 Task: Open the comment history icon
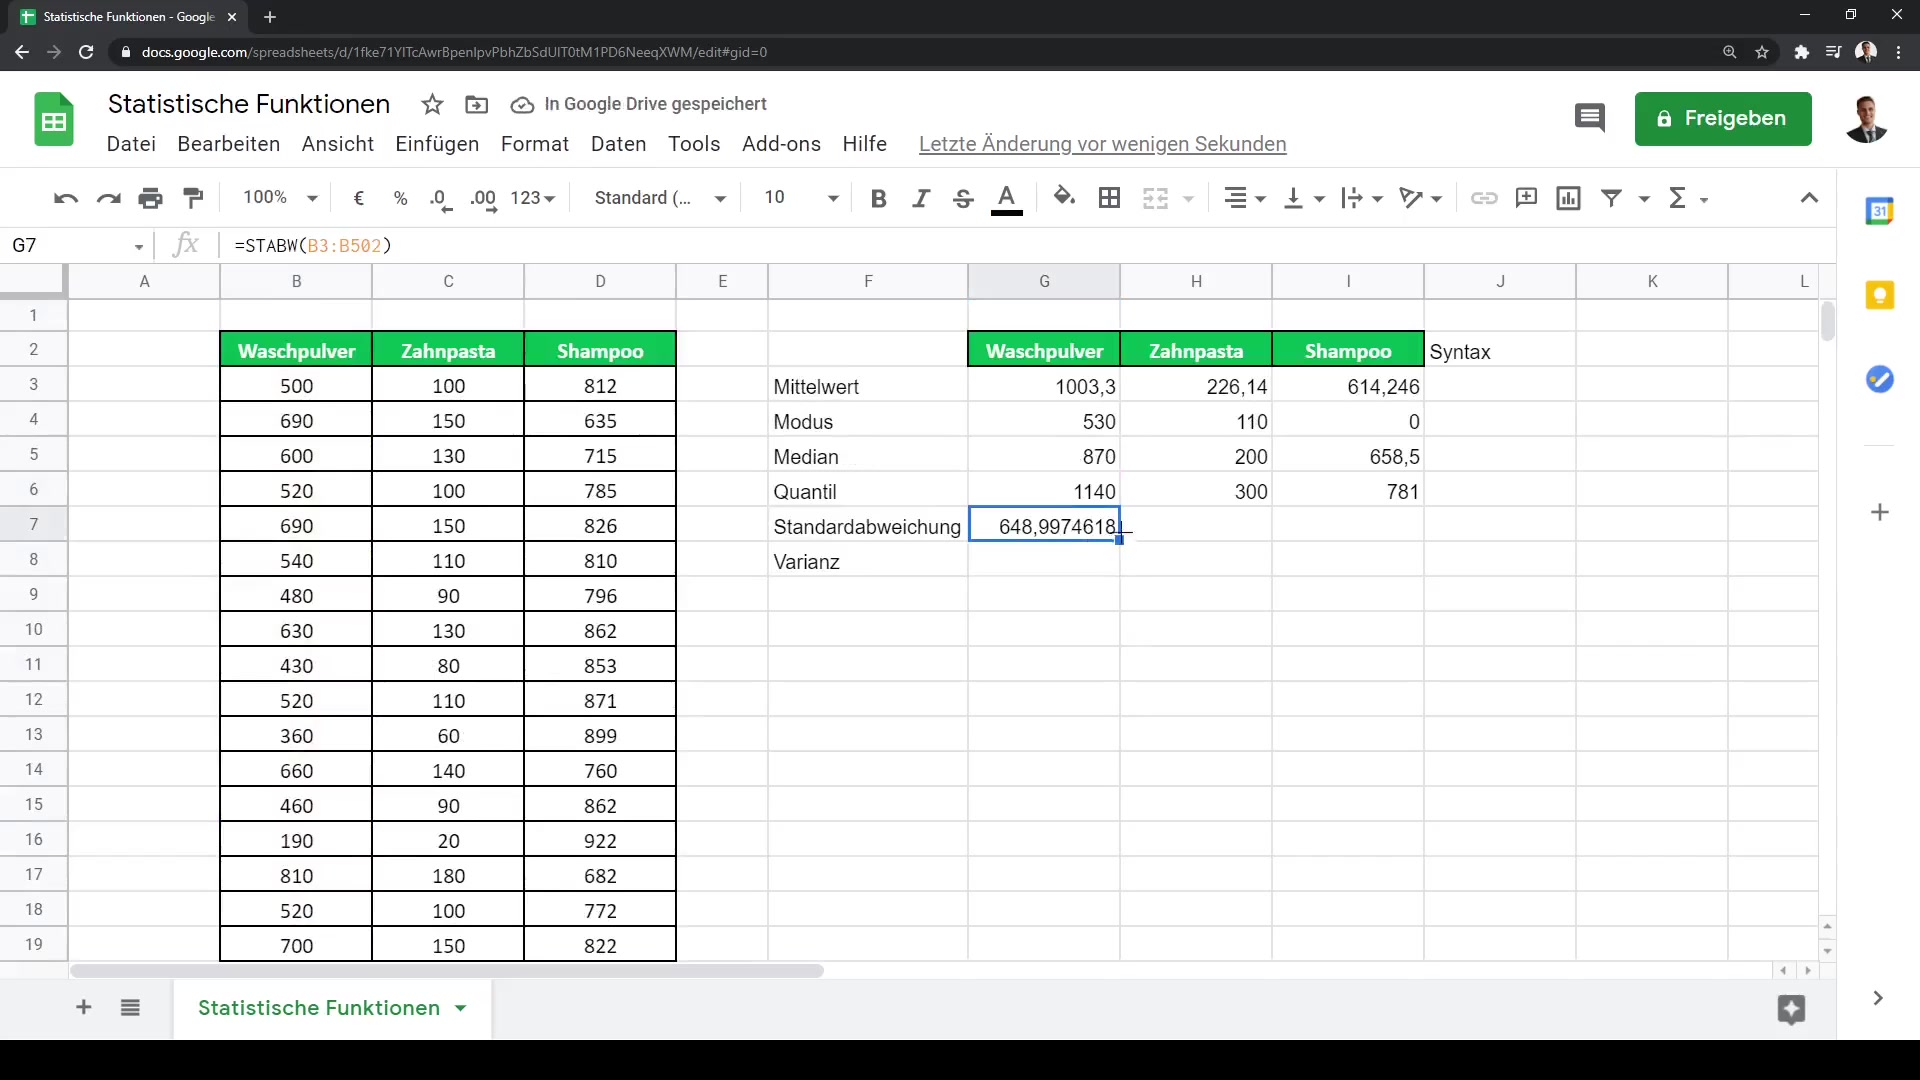point(1589,118)
